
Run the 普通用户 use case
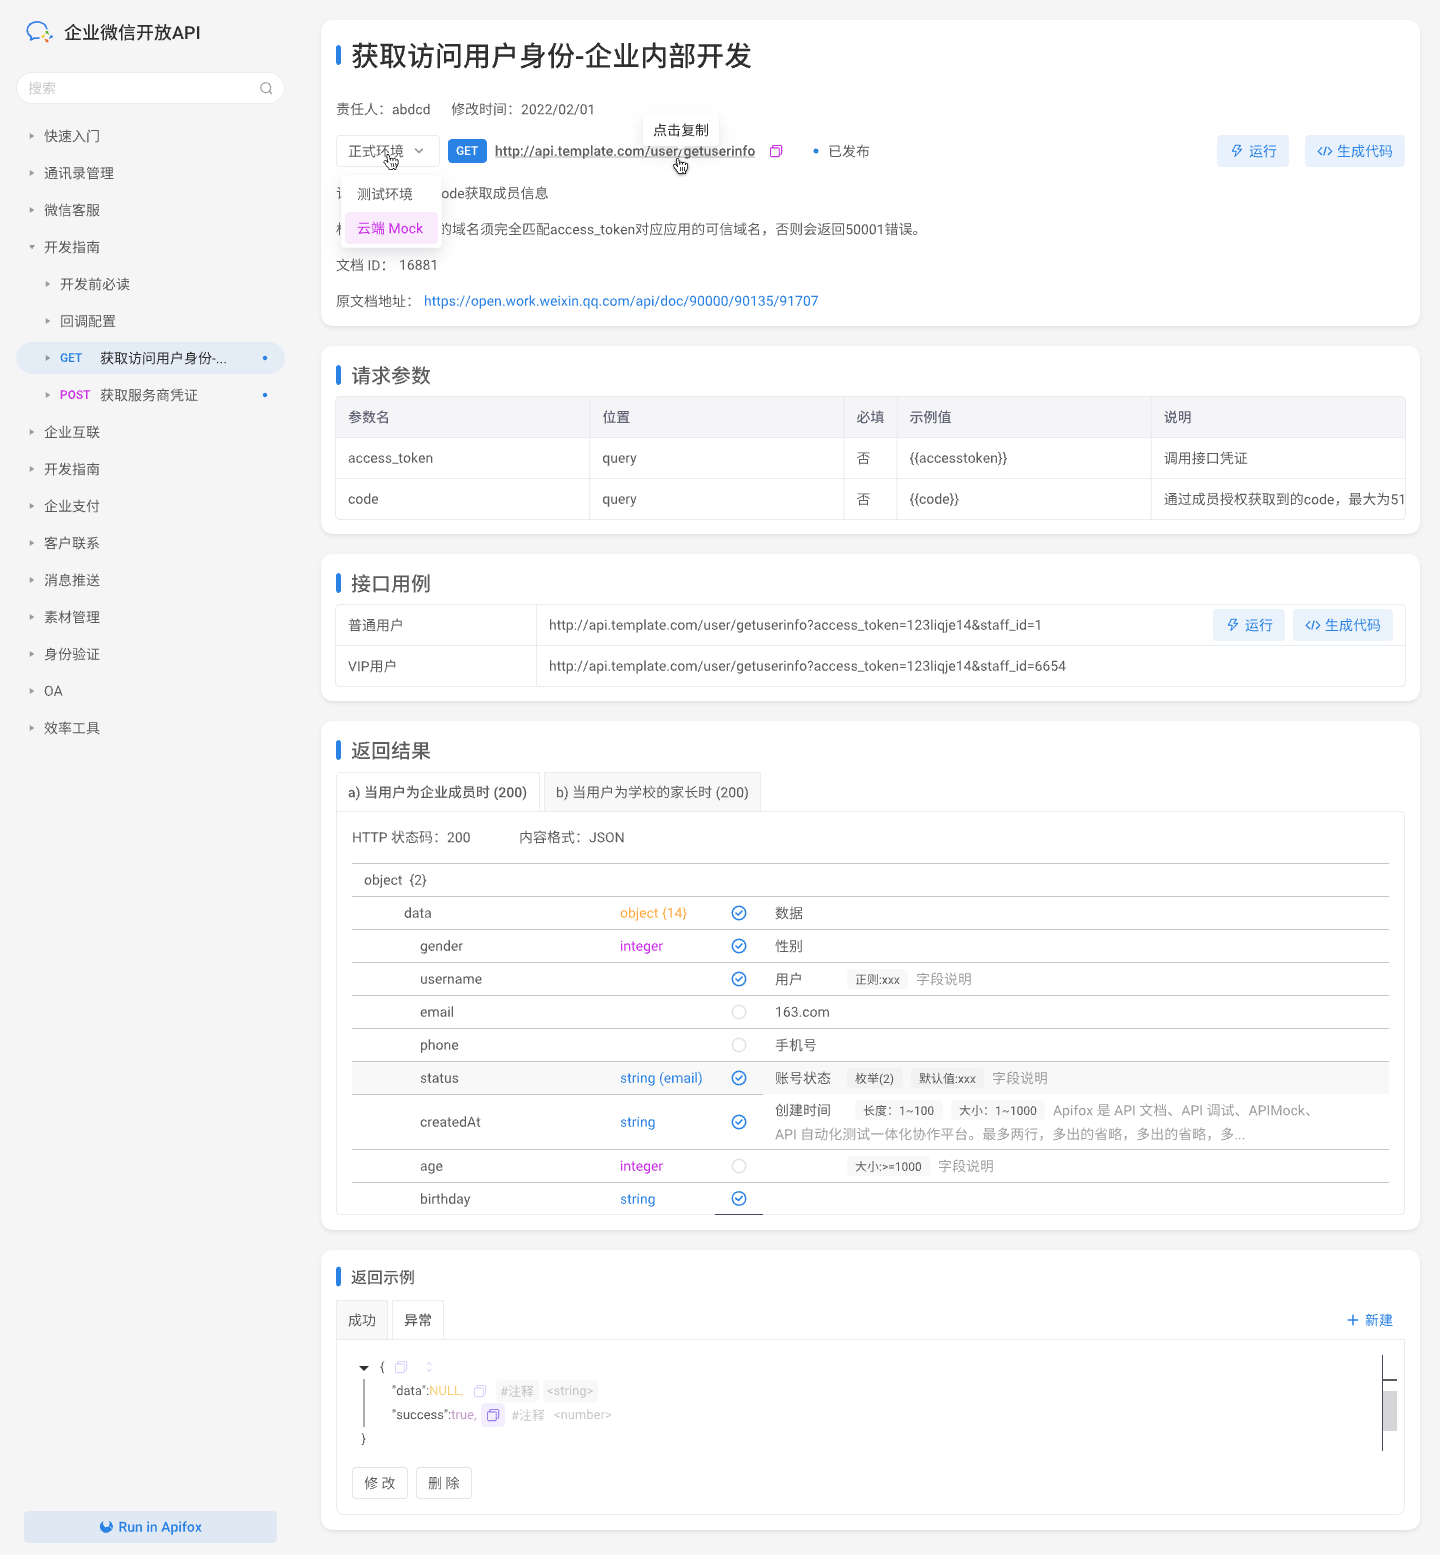(1248, 625)
